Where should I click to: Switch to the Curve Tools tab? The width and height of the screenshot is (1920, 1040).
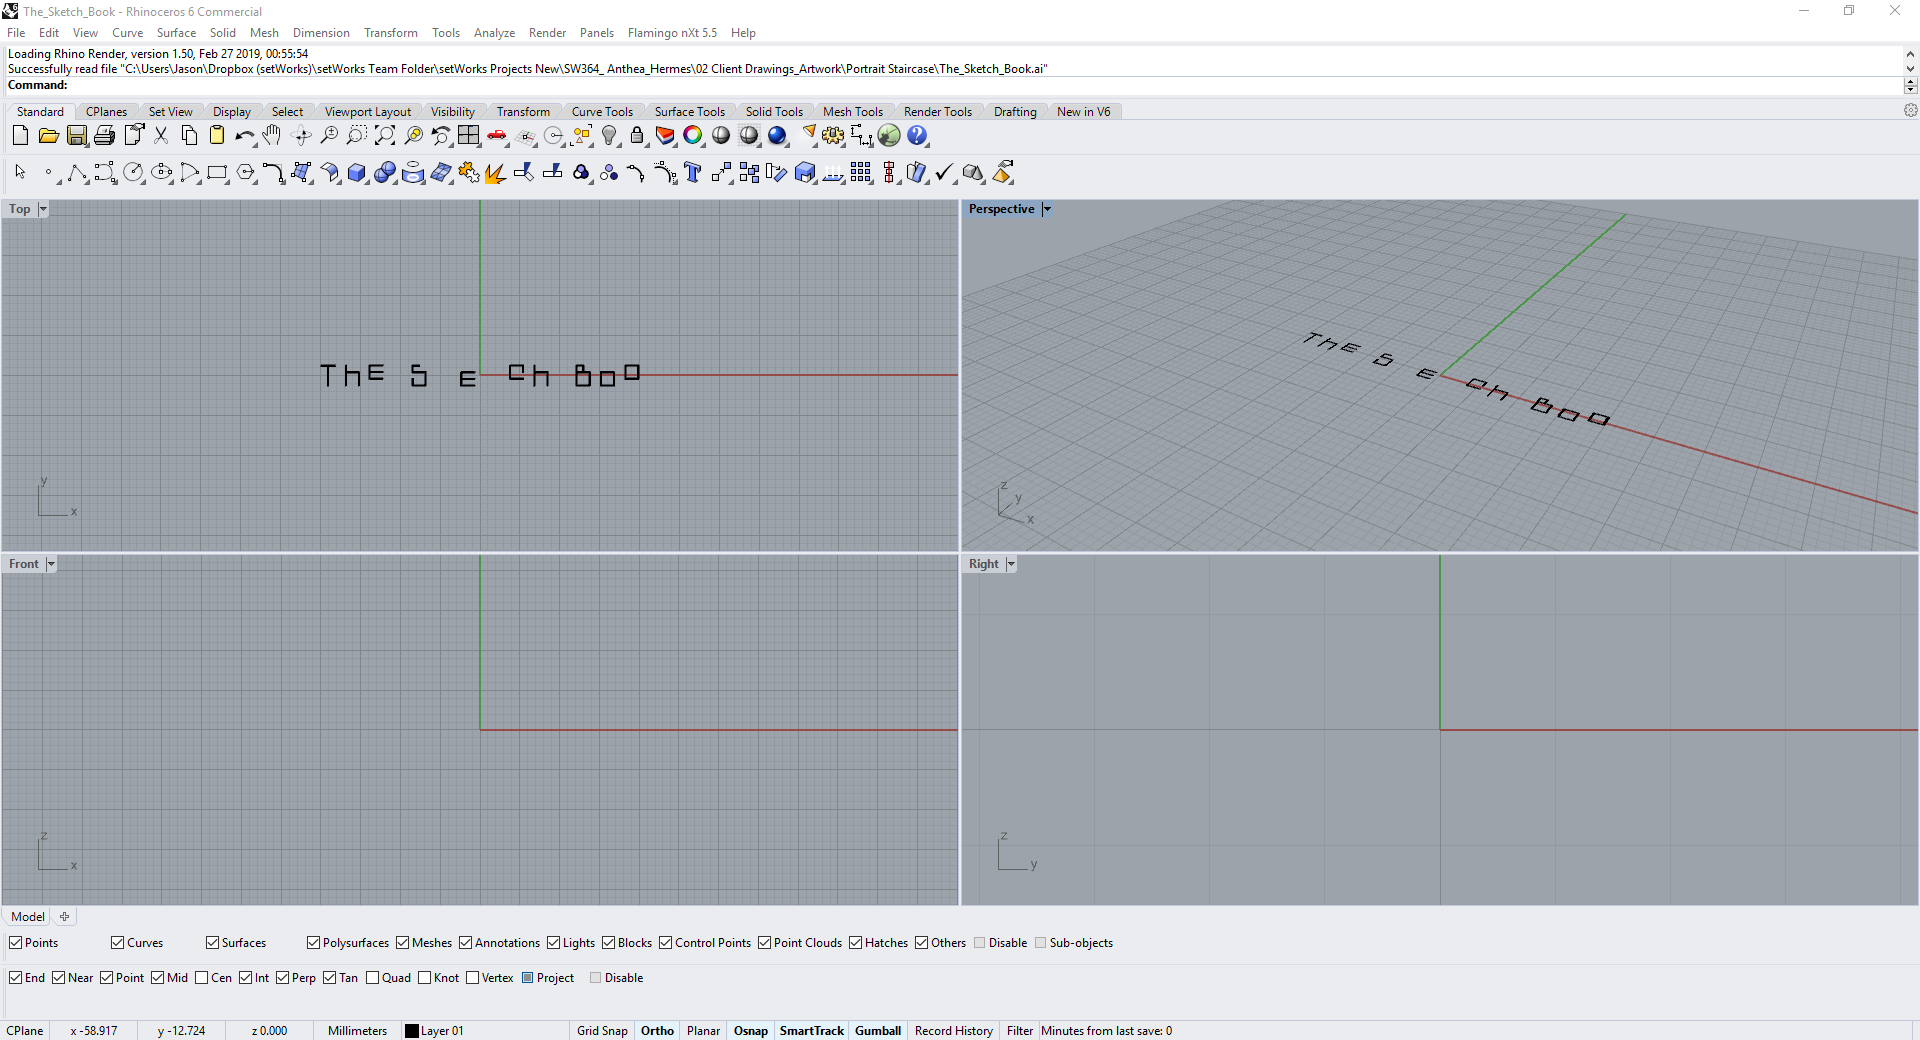(602, 112)
